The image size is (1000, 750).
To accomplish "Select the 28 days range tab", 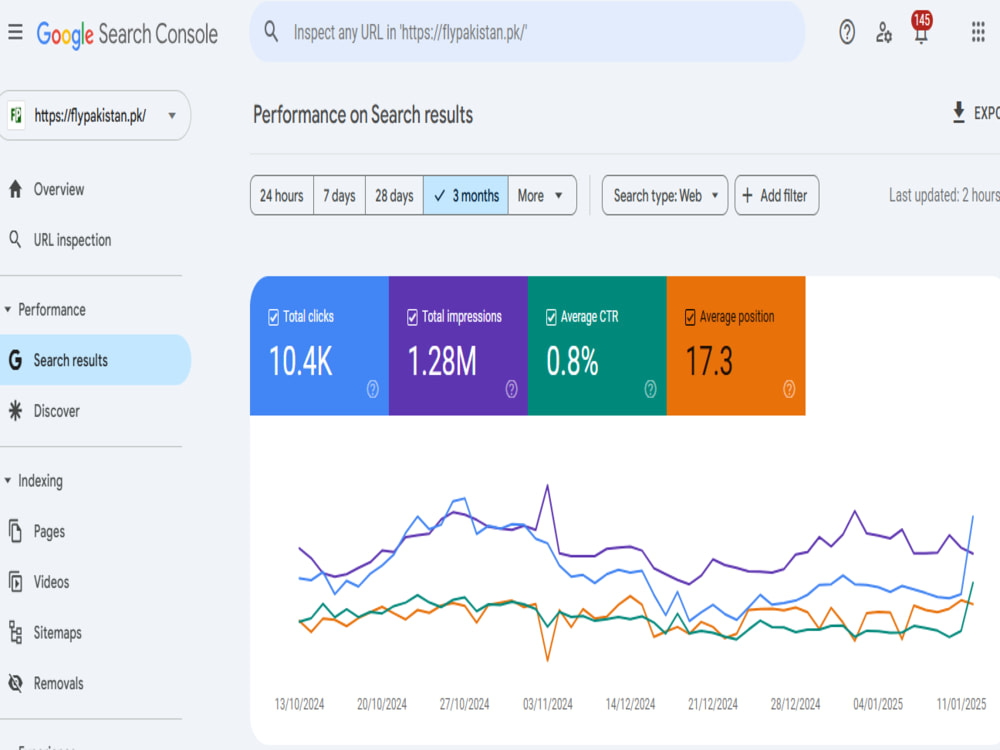I will pos(394,195).
